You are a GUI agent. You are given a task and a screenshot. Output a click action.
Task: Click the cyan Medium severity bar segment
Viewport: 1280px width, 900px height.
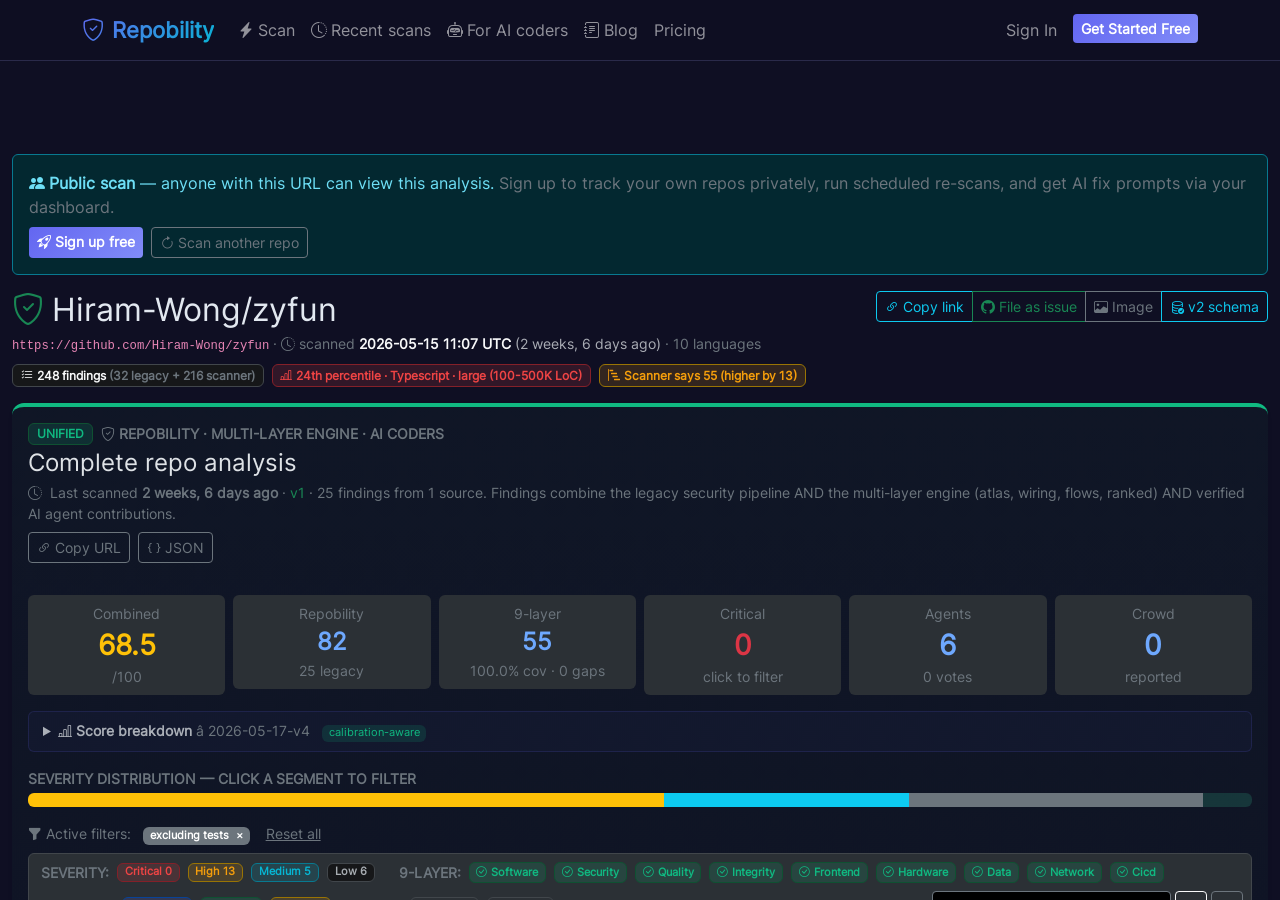pos(786,800)
